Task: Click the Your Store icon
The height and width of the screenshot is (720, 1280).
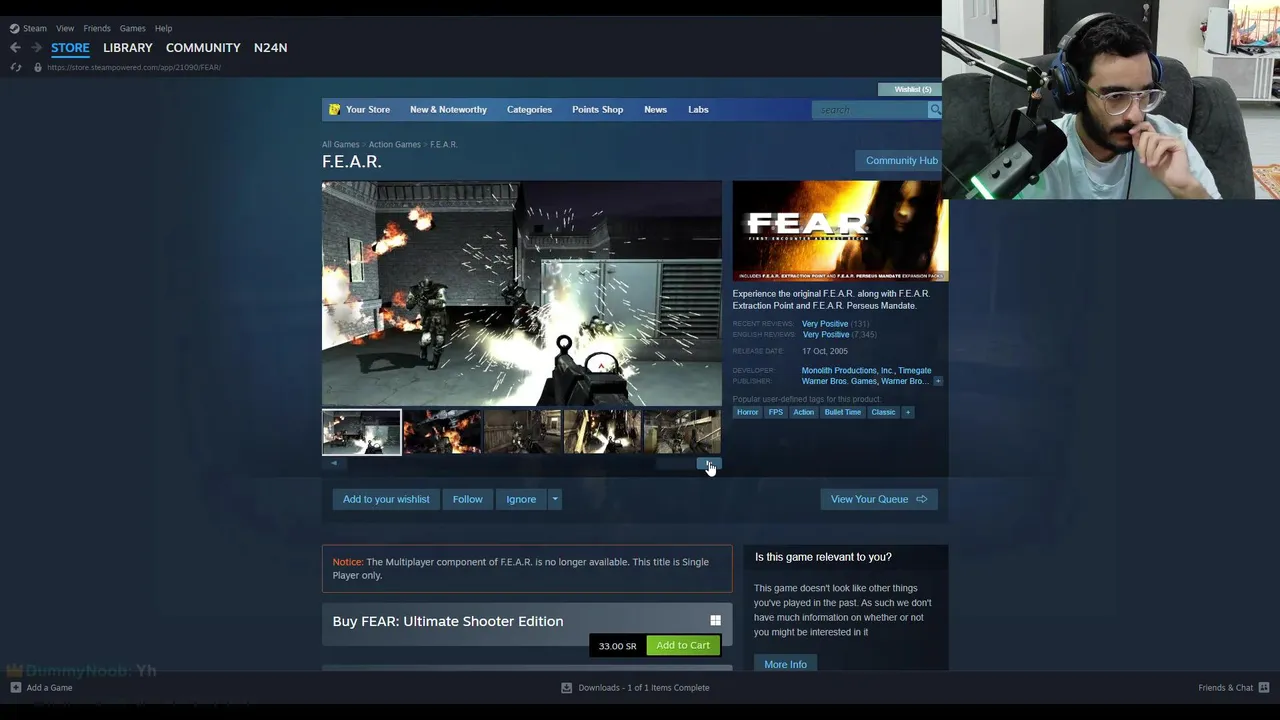Action: click(x=335, y=109)
